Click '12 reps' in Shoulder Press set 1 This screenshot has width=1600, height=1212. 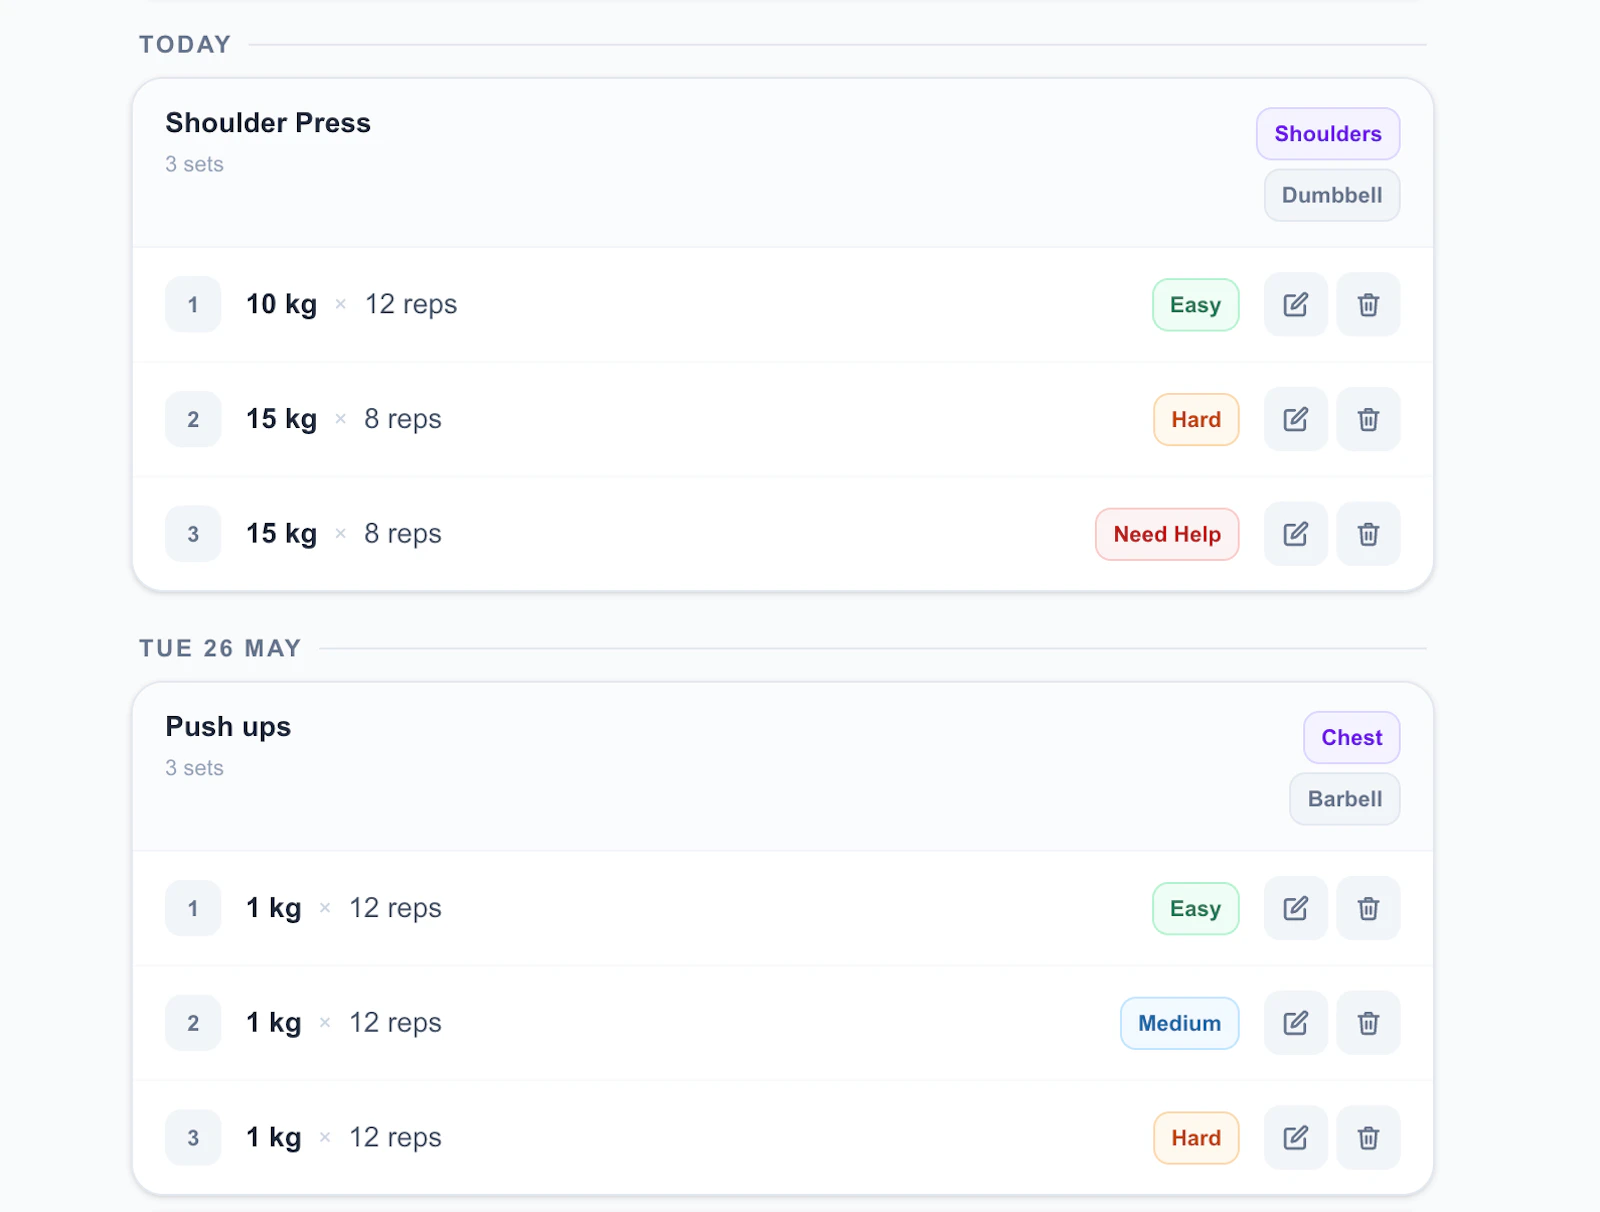[411, 304]
